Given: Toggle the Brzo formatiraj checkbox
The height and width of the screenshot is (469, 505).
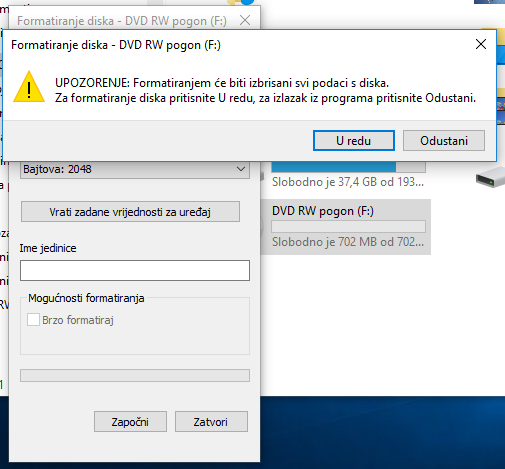Looking at the screenshot, I should point(33,320).
